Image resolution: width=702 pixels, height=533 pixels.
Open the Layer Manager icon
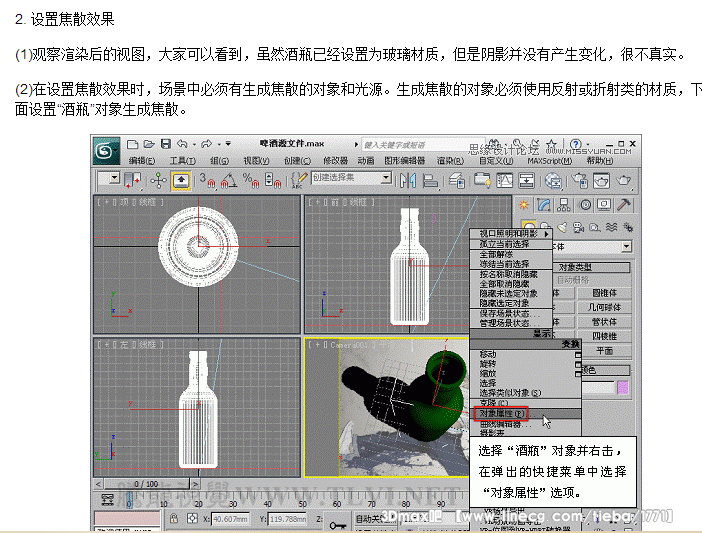tap(457, 181)
